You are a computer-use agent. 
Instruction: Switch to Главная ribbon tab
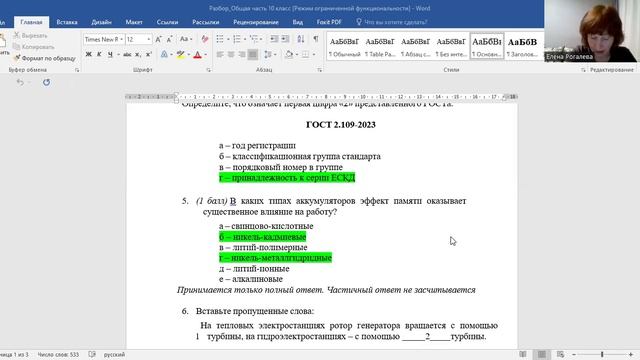(31, 22)
